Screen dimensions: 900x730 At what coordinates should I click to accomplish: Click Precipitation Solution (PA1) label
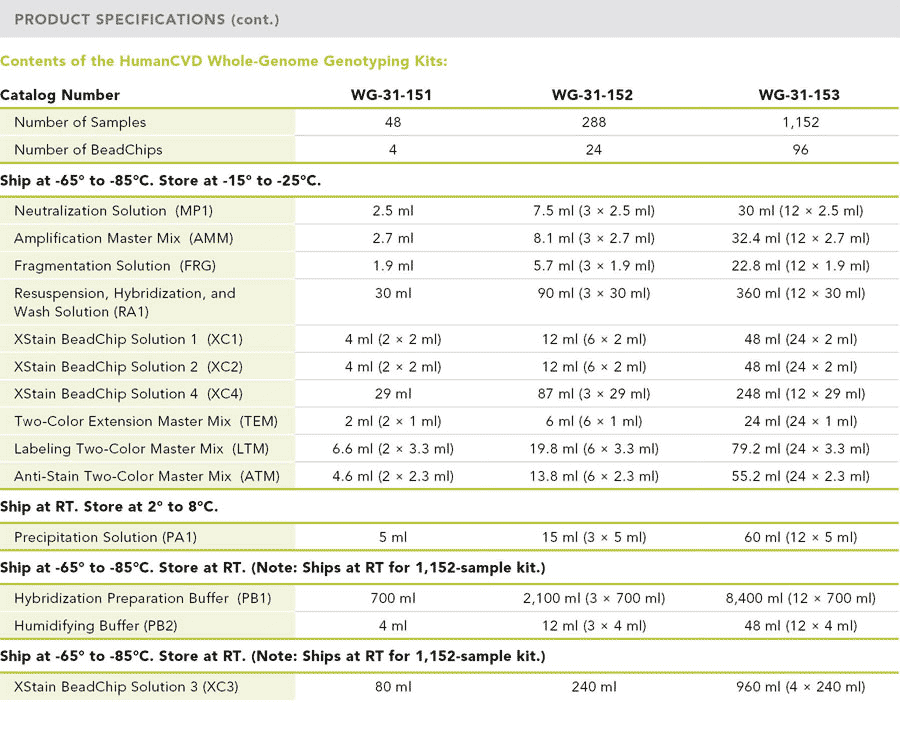pyautogui.click(x=105, y=537)
